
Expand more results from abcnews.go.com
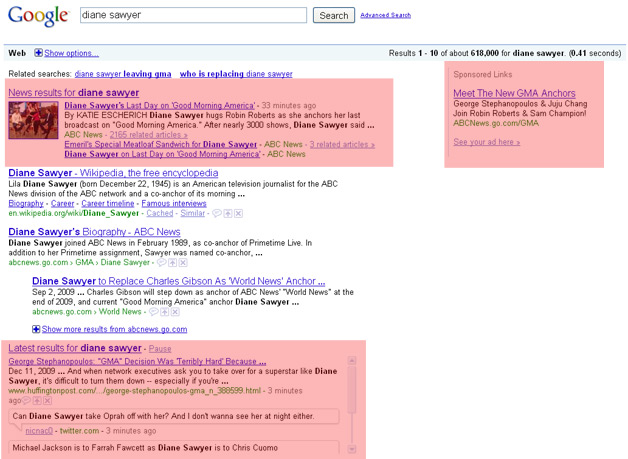(x=114, y=328)
